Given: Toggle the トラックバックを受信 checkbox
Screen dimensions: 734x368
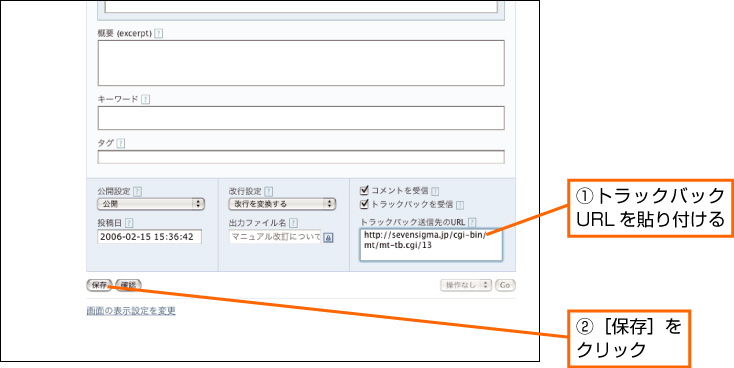Looking at the screenshot, I should [x=364, y=204].
